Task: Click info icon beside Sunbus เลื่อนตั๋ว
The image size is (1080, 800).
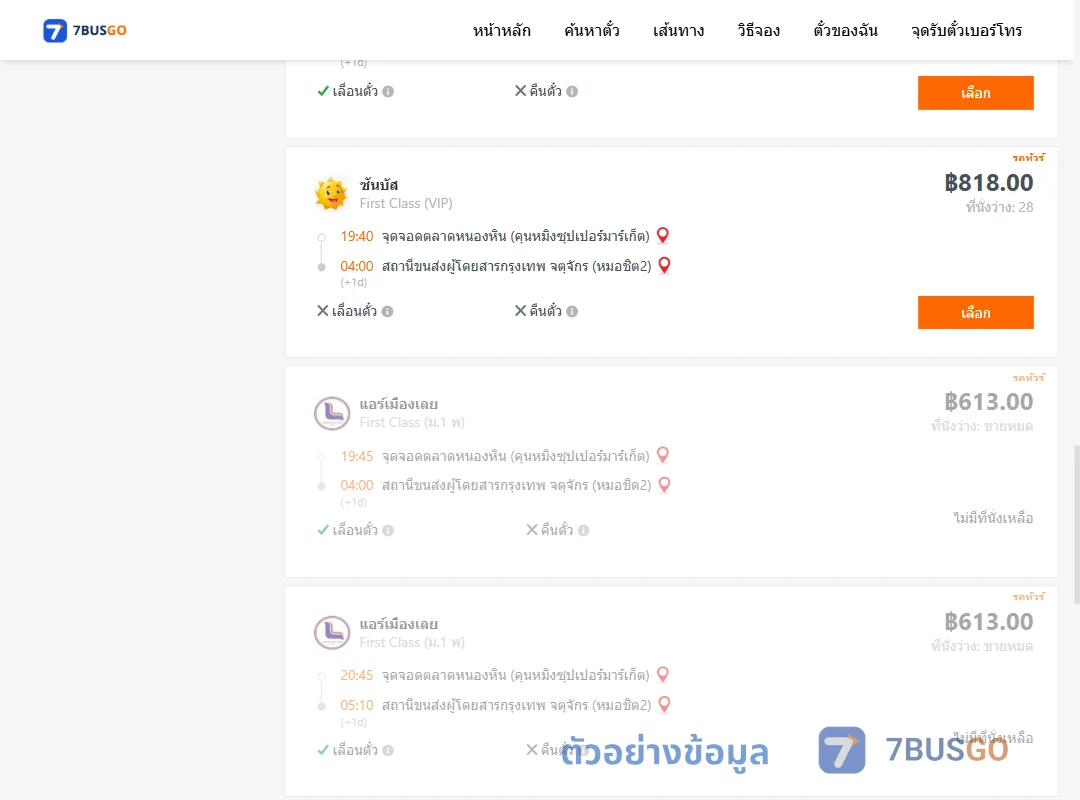Action: [388, 311]
